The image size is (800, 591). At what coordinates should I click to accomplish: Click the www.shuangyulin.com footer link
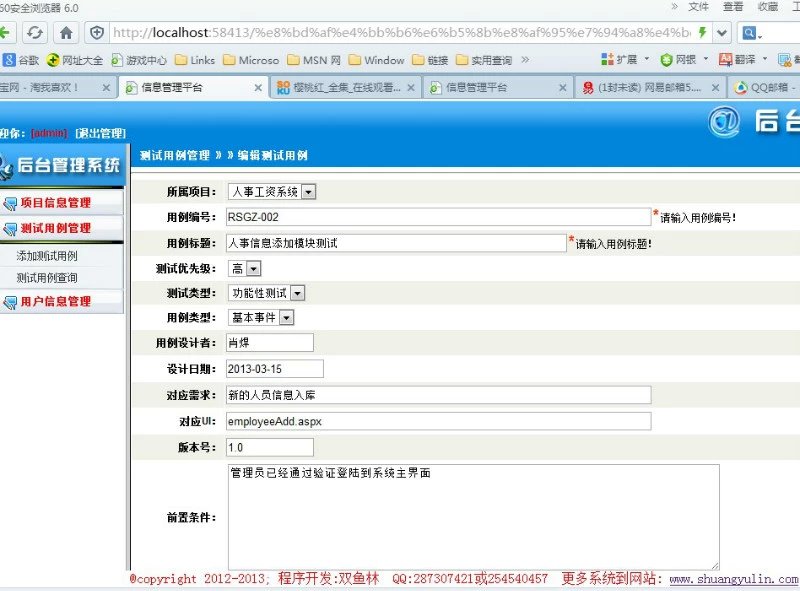pyautogui.click(x=734, y=579)
